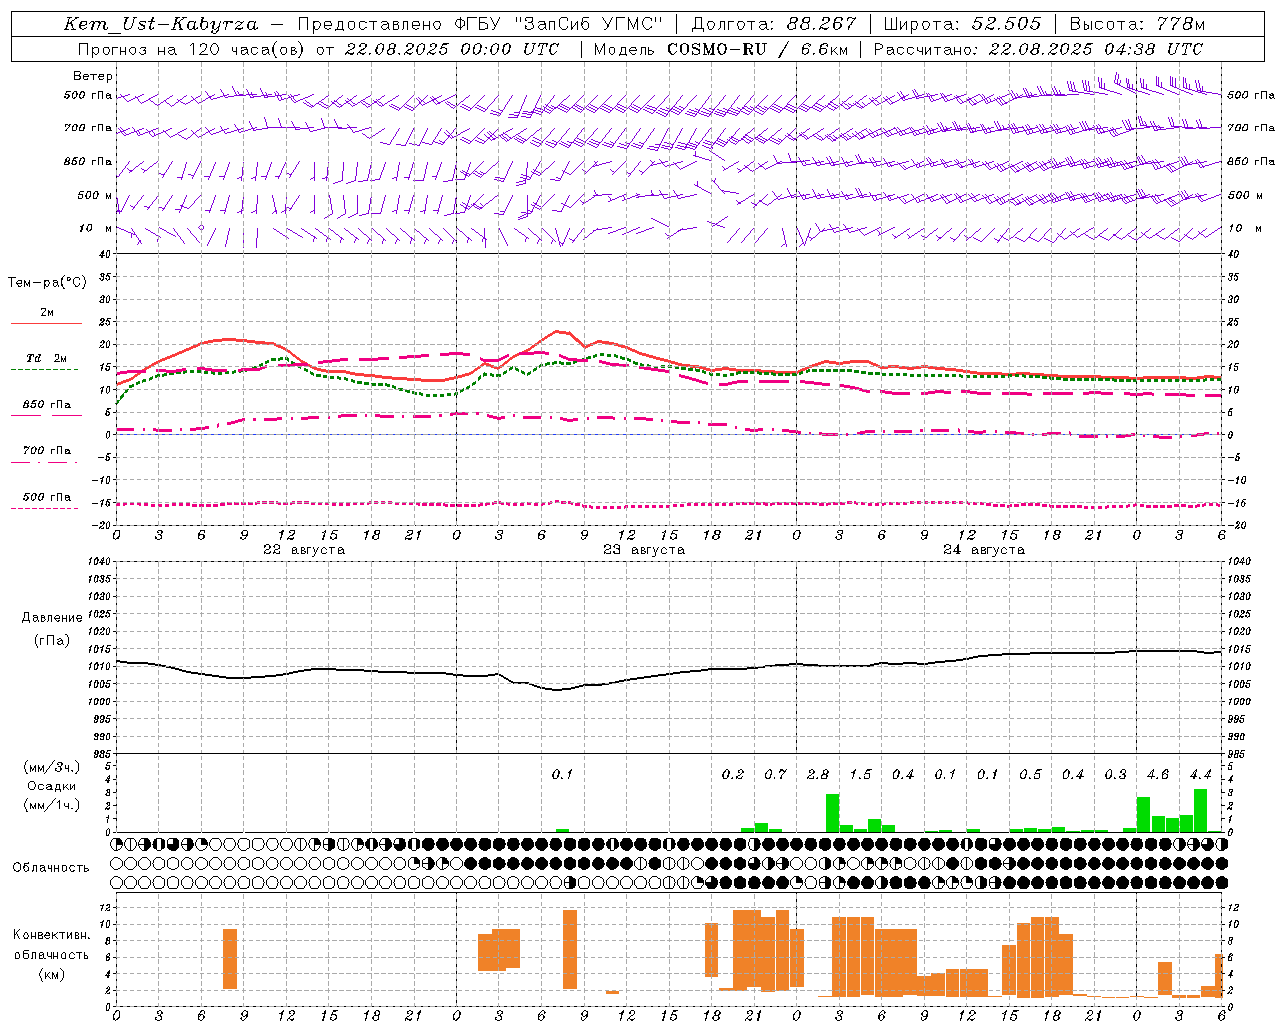The image size is (1280, 1024).
Task: Click the 'Осадки' precipitation label
Action: (x=52, y=786)
